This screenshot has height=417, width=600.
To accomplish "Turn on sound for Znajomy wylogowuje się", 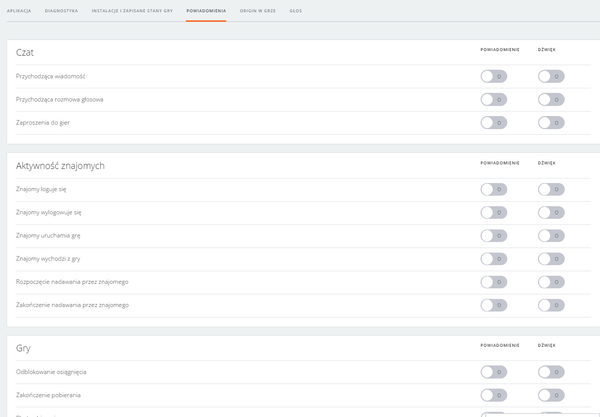I will coord(550,212).
